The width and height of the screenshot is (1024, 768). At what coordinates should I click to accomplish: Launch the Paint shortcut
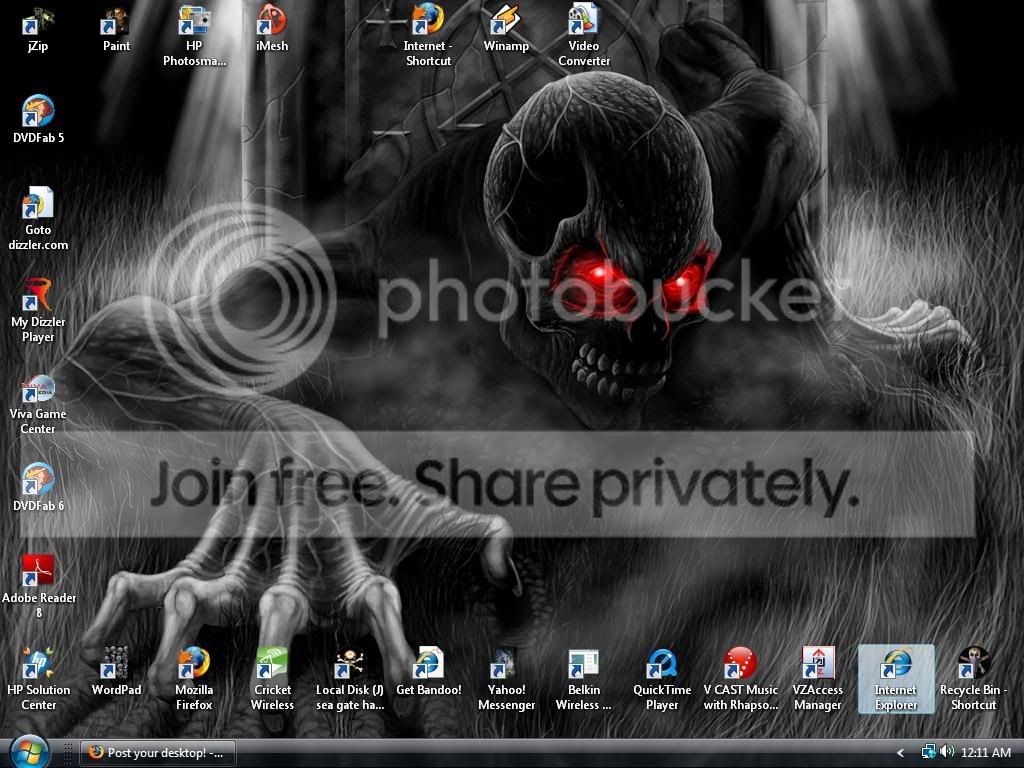pos(116,29)
